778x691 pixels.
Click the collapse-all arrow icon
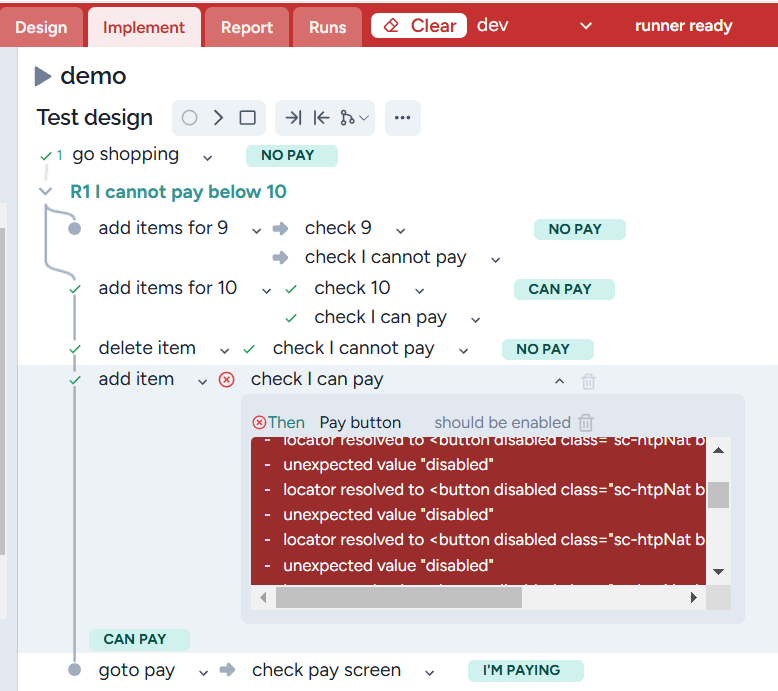[x=321, y=118]
